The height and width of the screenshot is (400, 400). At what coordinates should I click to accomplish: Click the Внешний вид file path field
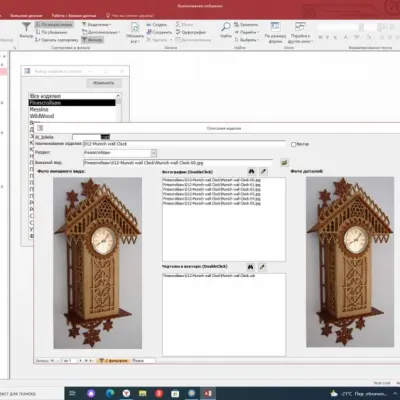tap(178, 163)
